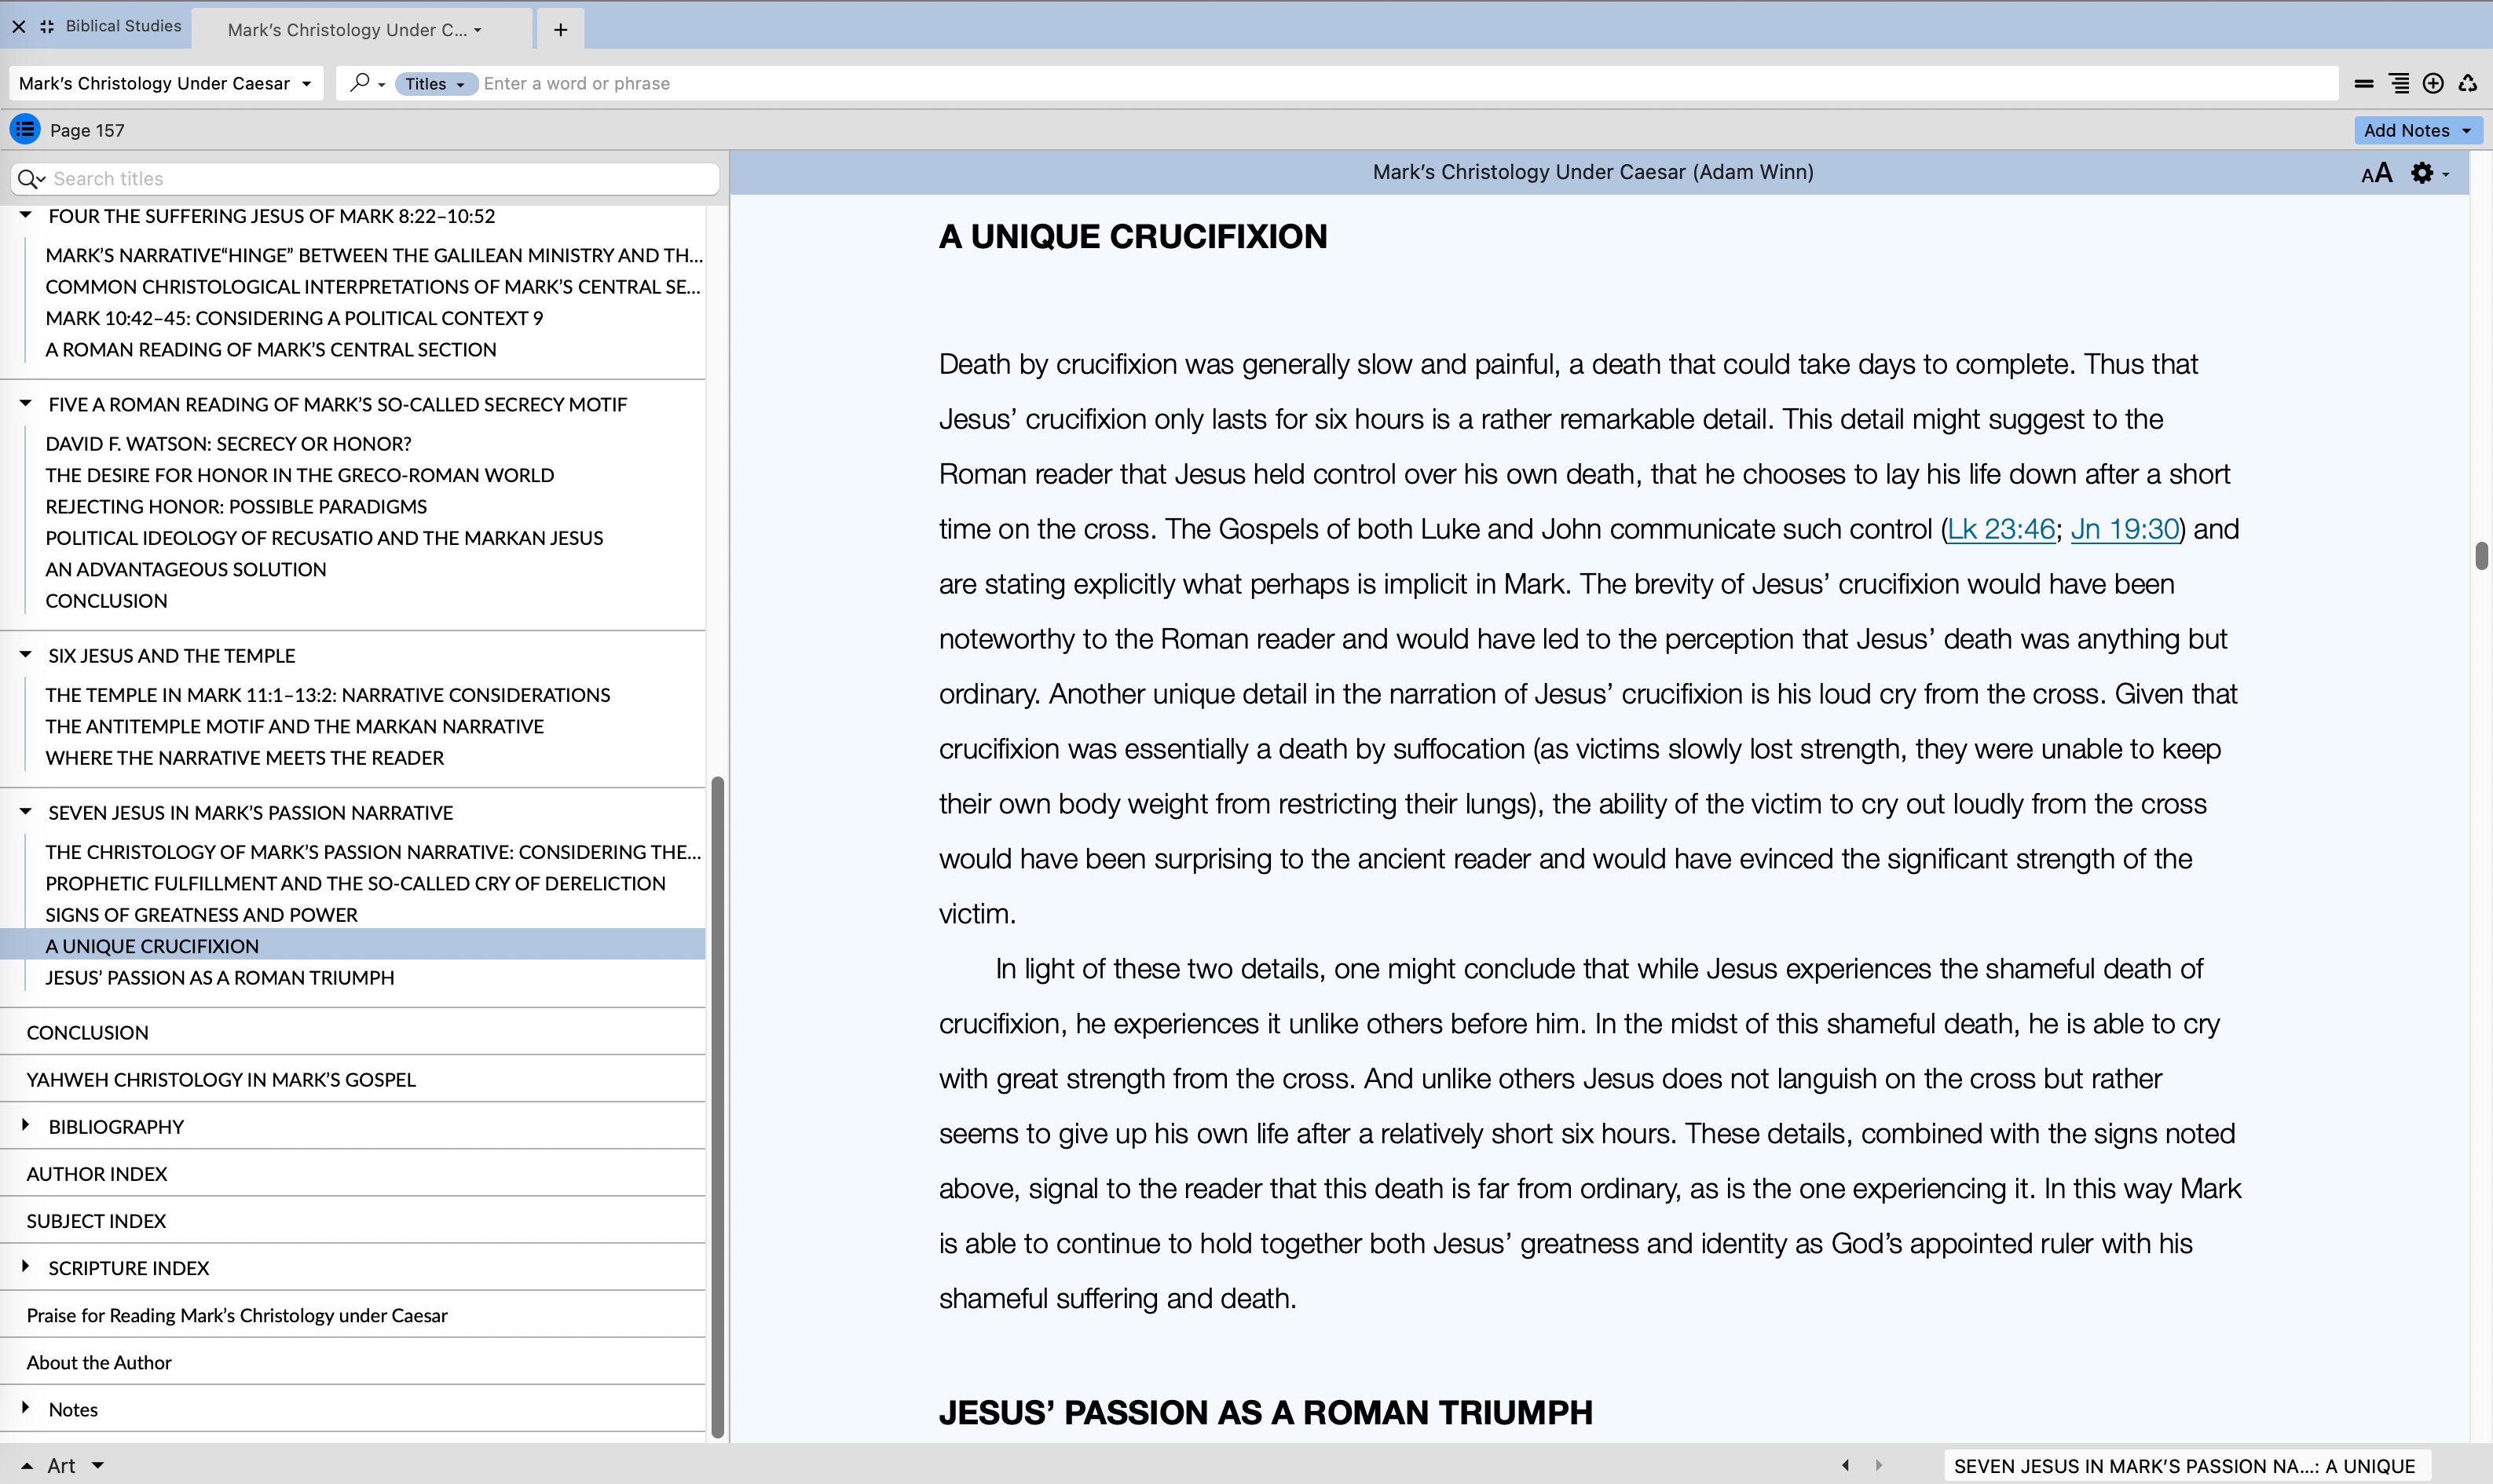The height and width of the screenshot is (1484, 2493).
Task: Click the magnifying glass search icon
Action: coord(360,83)
